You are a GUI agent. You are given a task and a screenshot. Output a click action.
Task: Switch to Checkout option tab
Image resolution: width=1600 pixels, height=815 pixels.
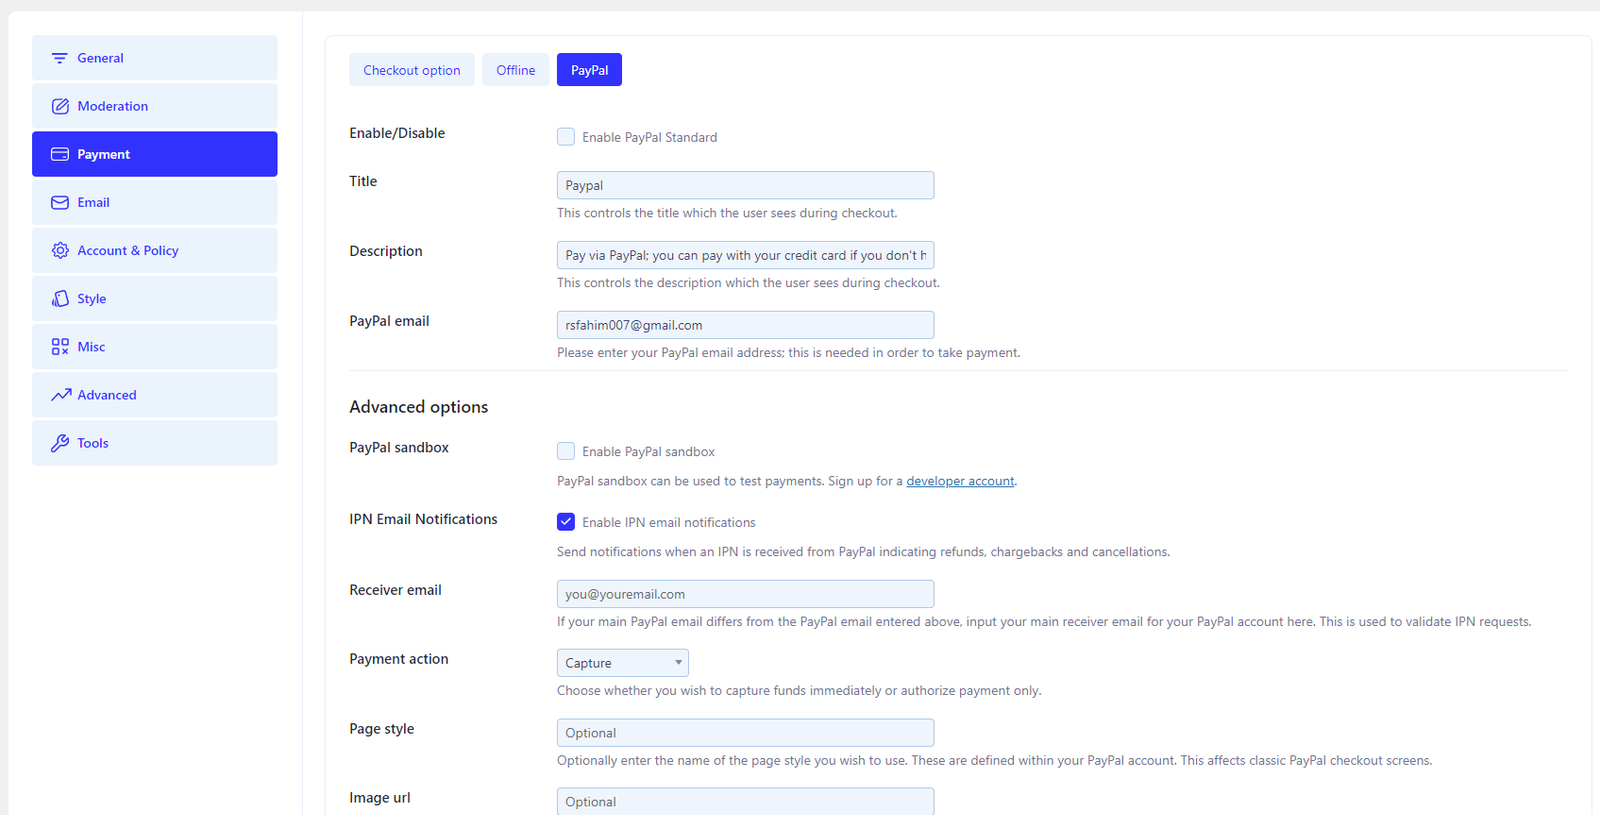point(412,70)
